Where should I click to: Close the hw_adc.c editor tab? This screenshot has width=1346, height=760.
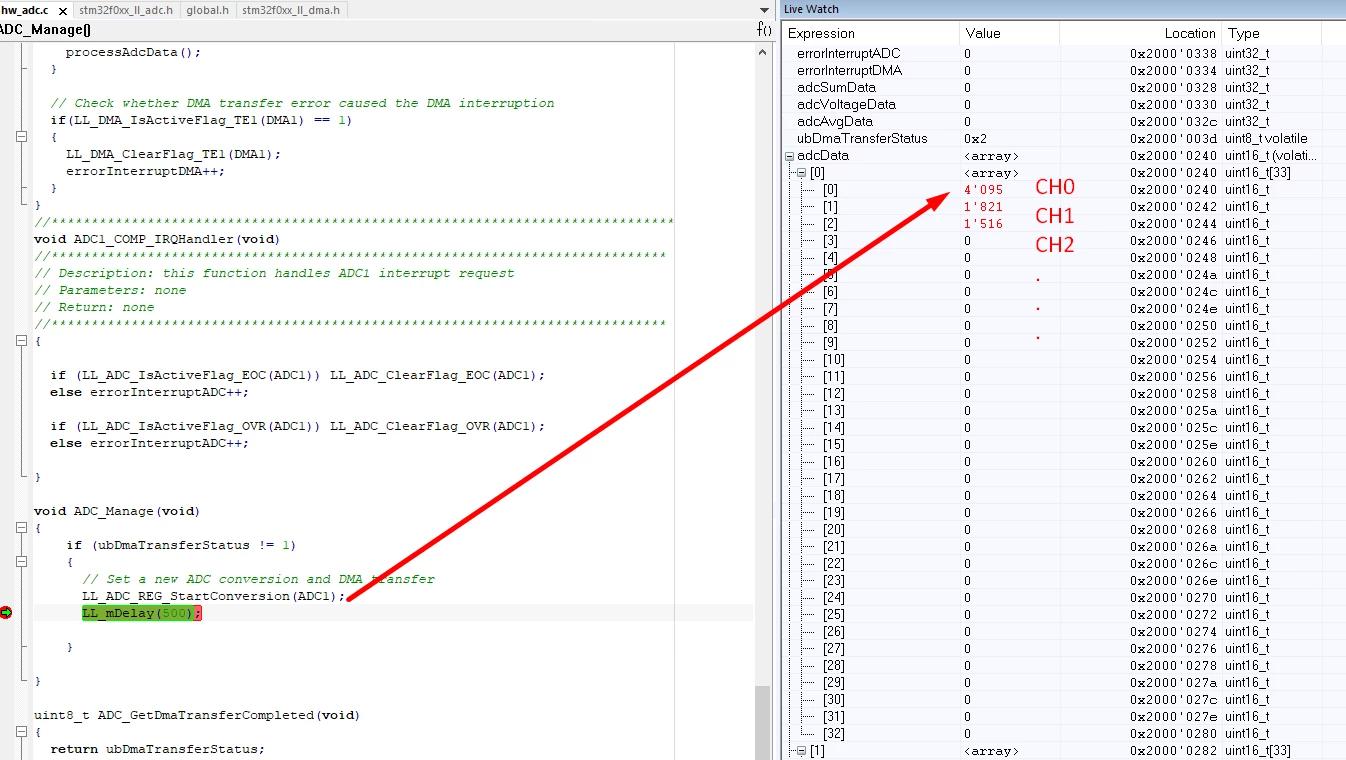point(63,11)
